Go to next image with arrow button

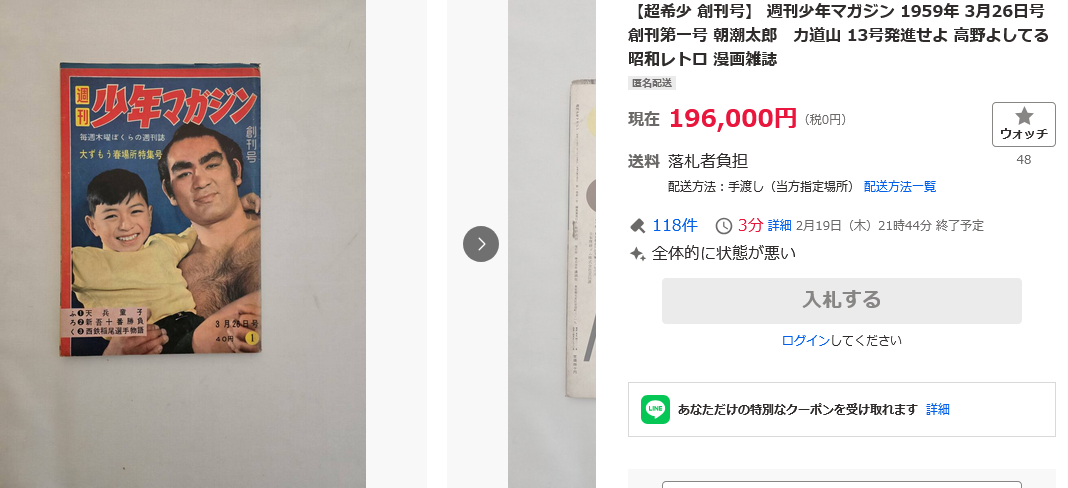tap(481, 244)
